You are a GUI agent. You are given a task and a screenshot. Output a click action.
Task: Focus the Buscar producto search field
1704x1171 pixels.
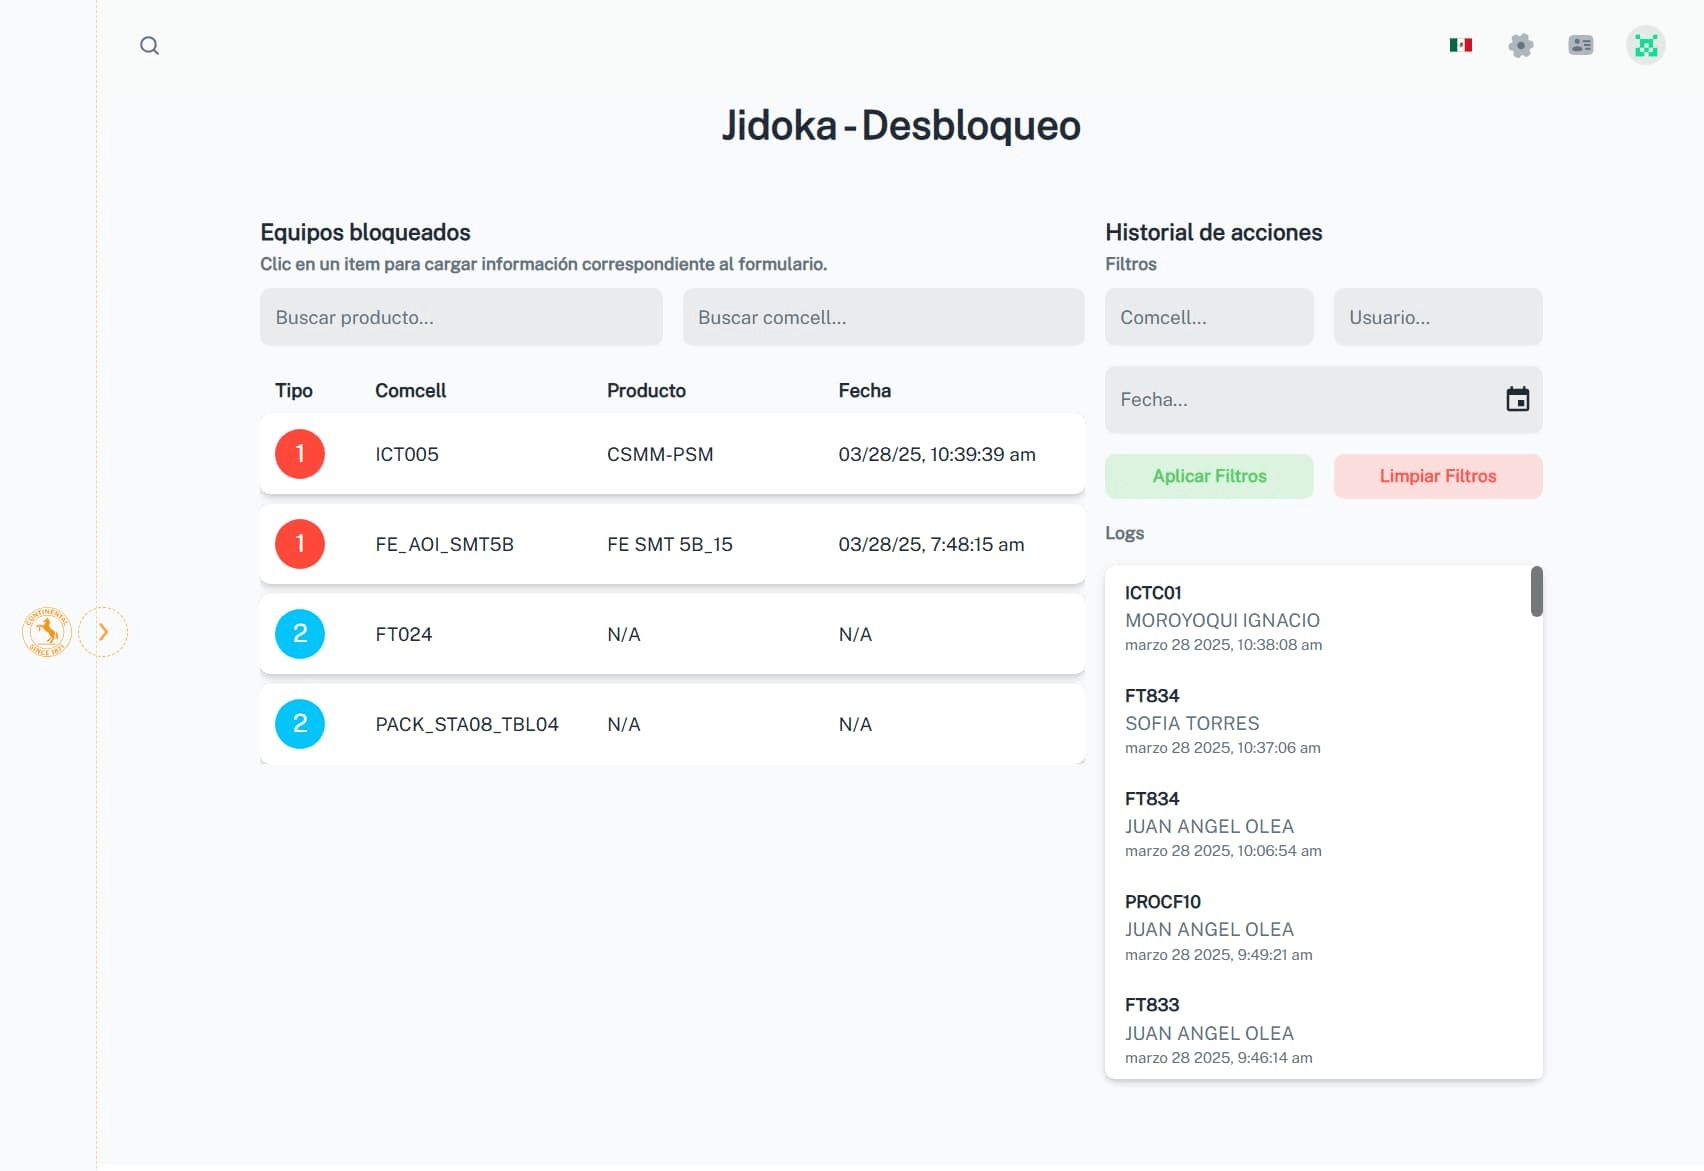click(461, 317)
